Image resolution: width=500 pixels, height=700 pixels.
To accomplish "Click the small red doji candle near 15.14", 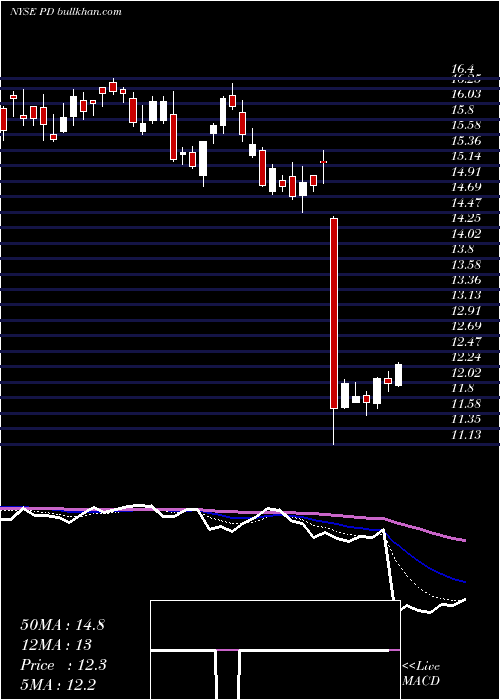I will pos(323,162).
